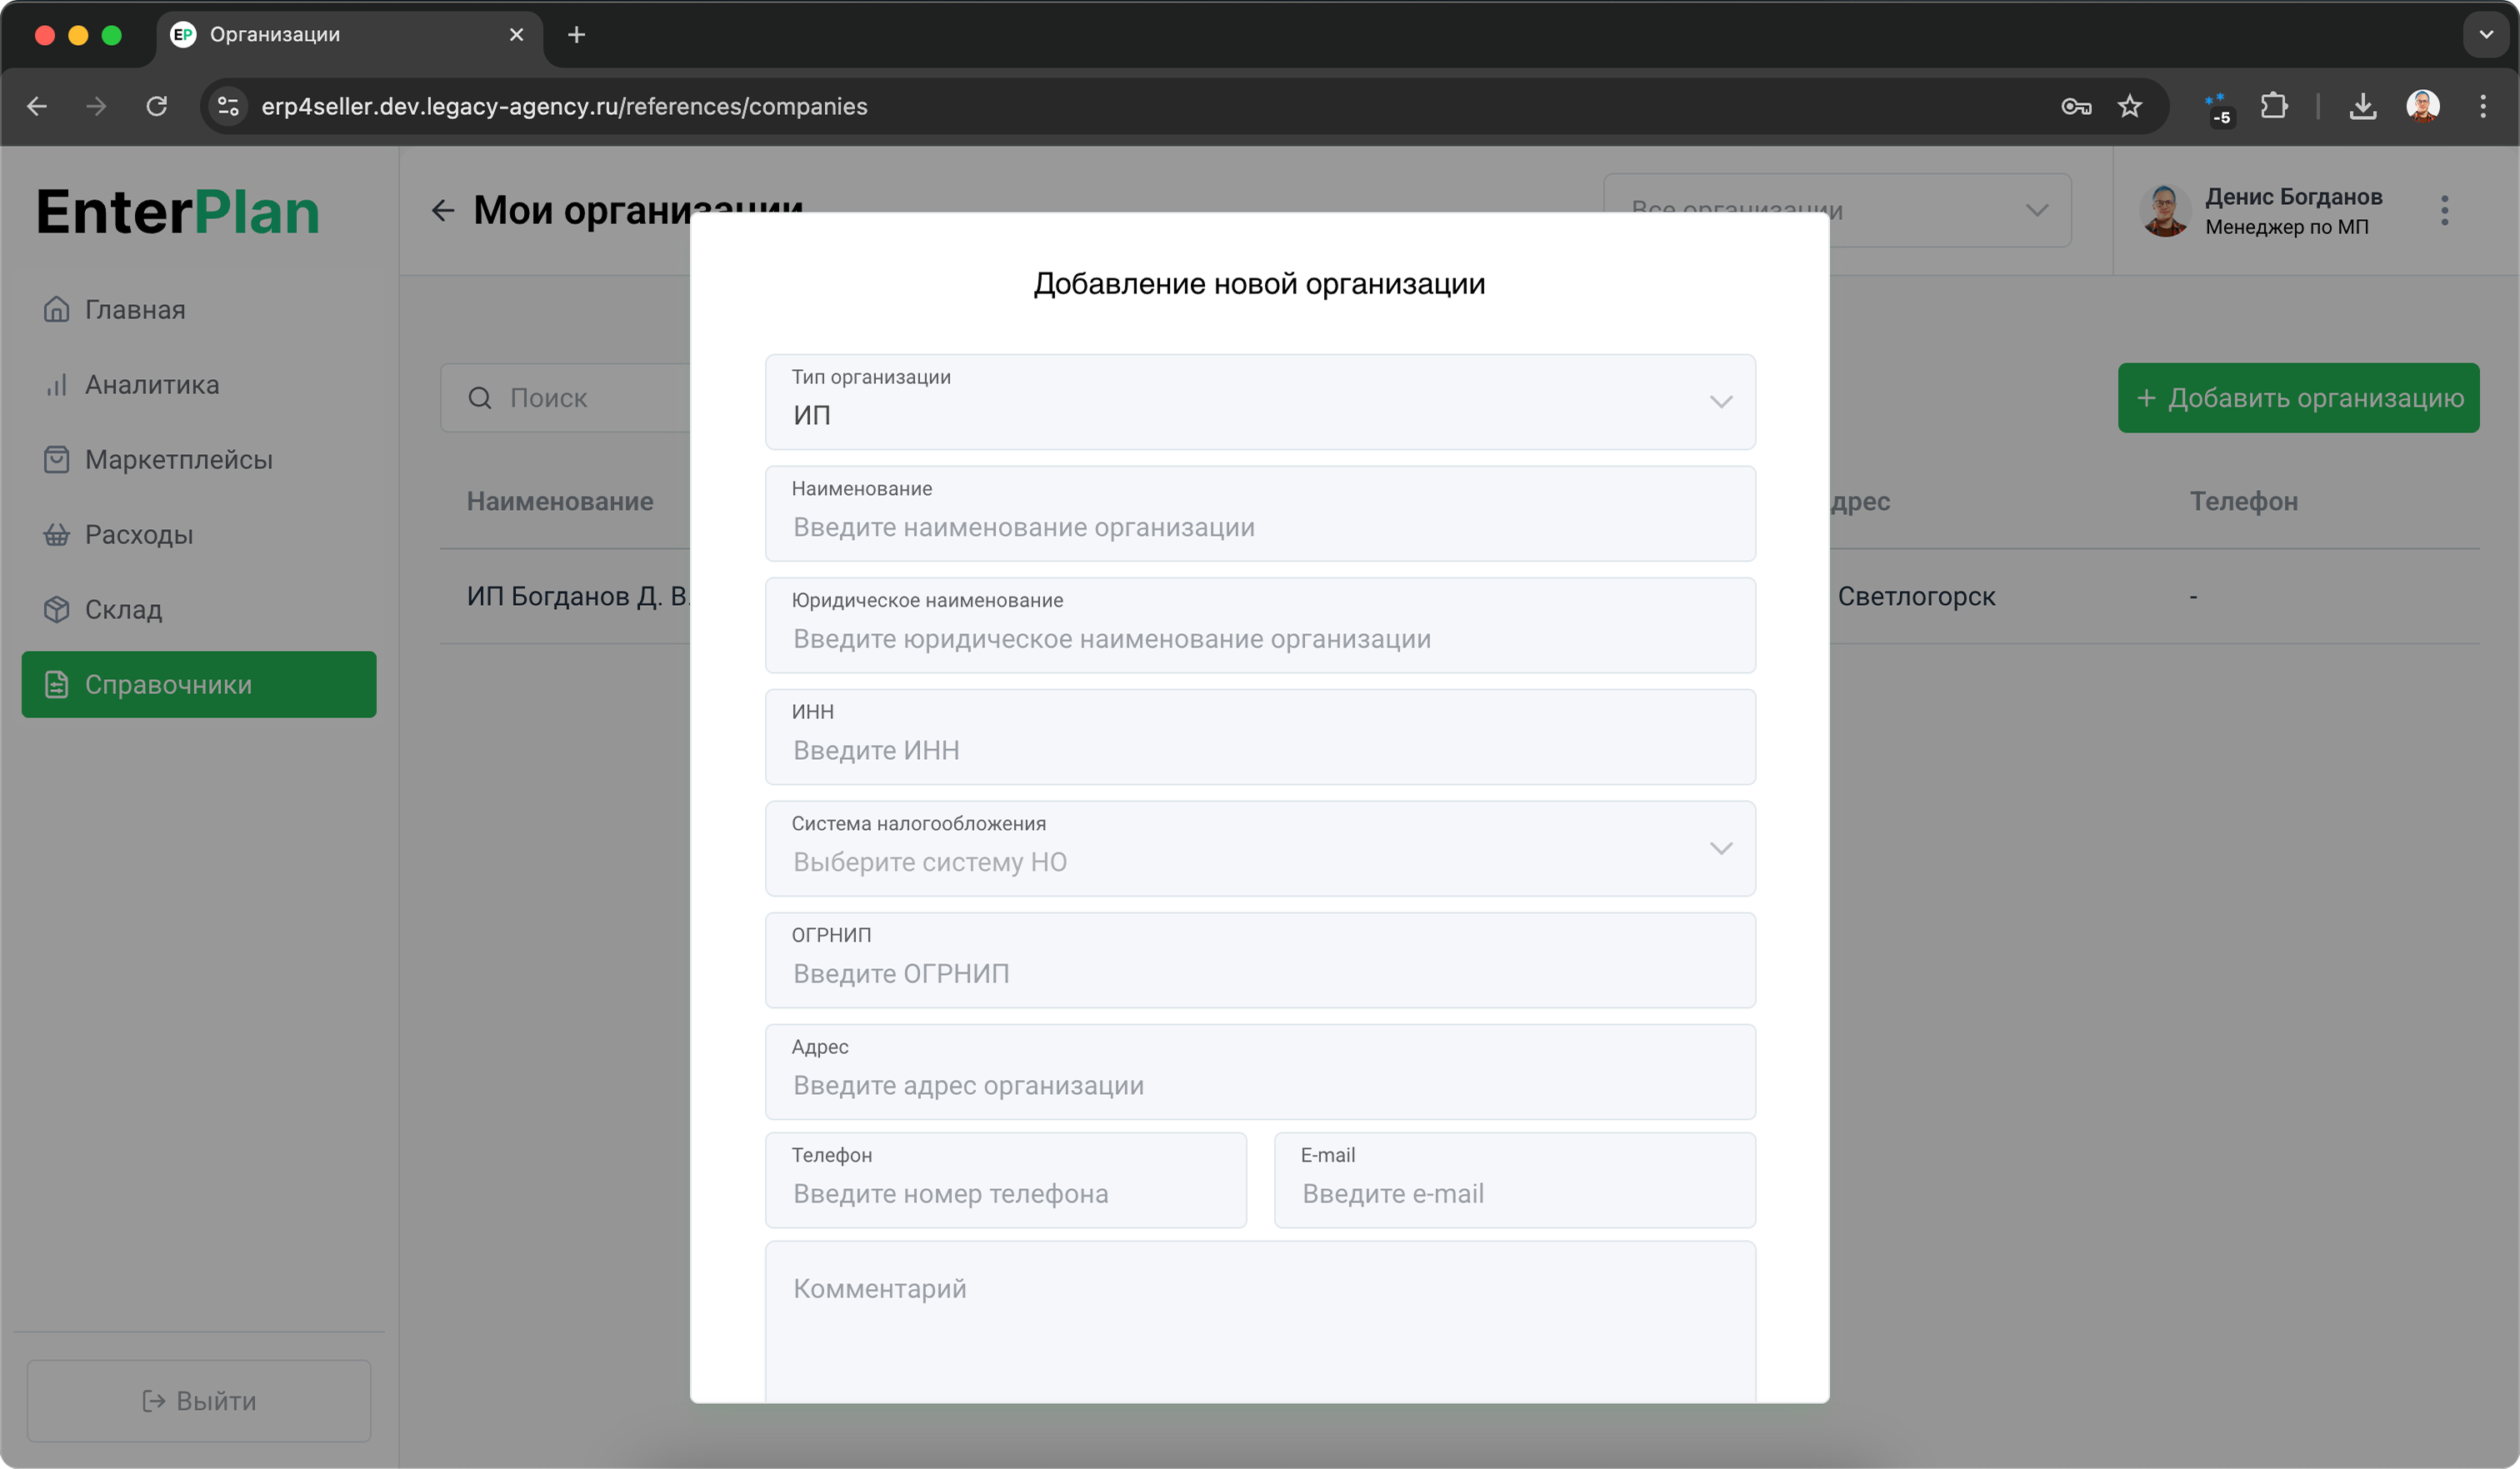The image size is (2520, 1469).
Task: Expand the Тип организации dropdown
Action: pyautogui.click(x=1259, y=402)
